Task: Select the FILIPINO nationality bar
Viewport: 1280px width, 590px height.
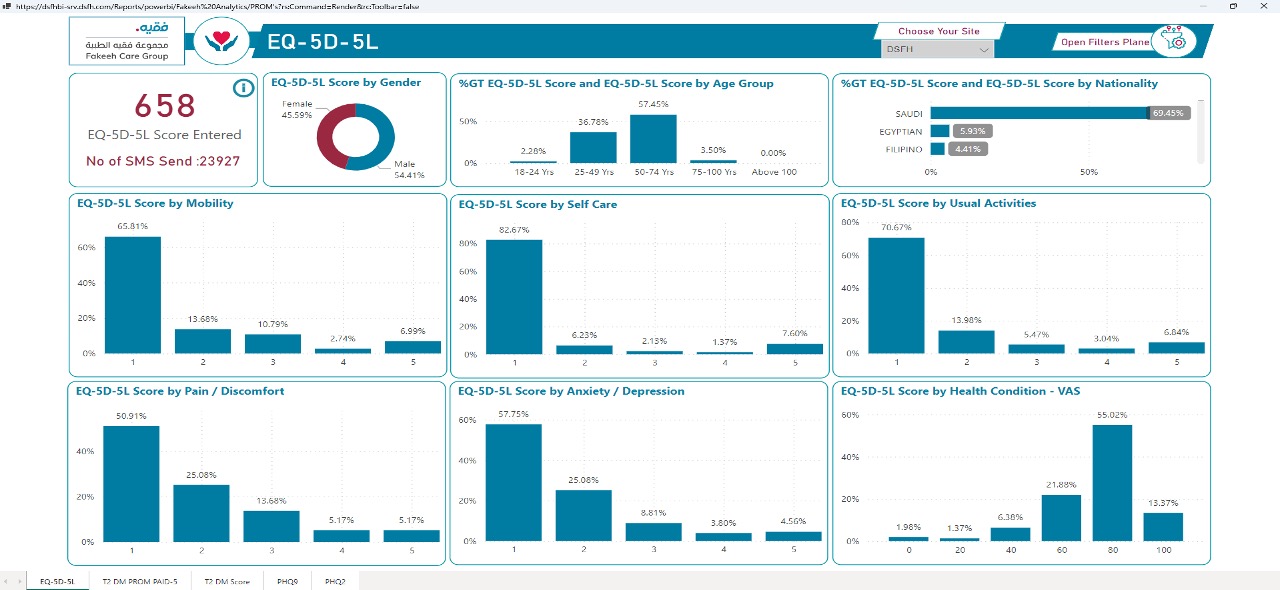Action: (x=937, y=149)
